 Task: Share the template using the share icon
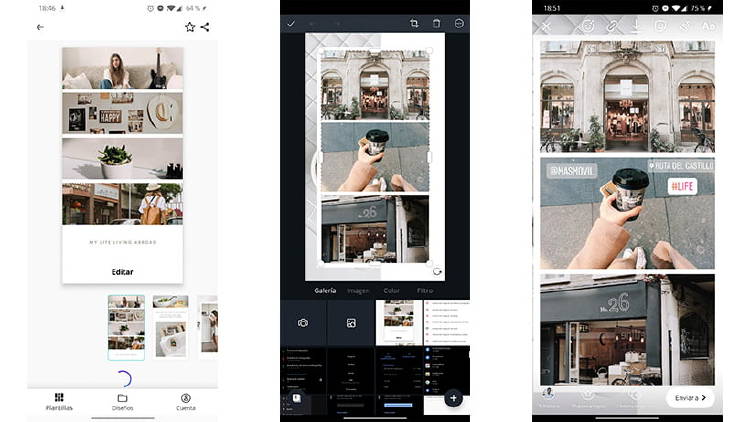click(205, 27)
